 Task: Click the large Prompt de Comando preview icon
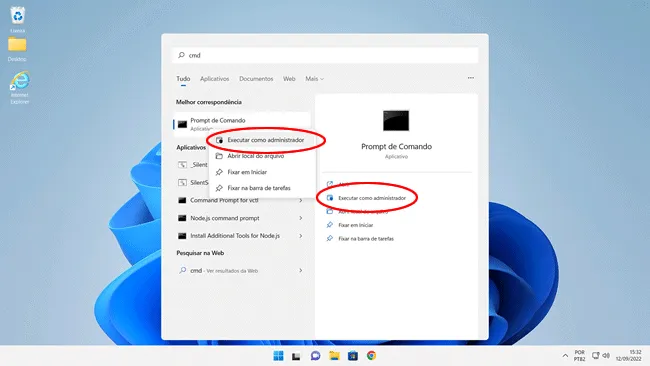396,121
